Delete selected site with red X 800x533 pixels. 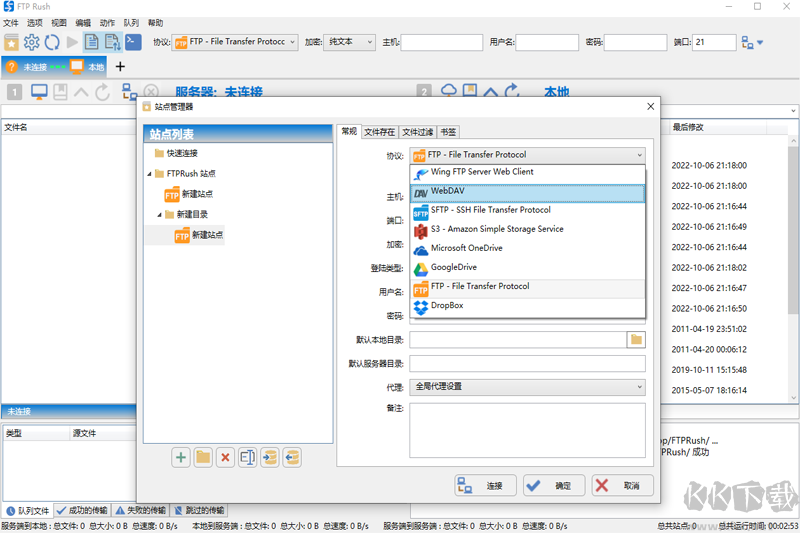(225, 458)
